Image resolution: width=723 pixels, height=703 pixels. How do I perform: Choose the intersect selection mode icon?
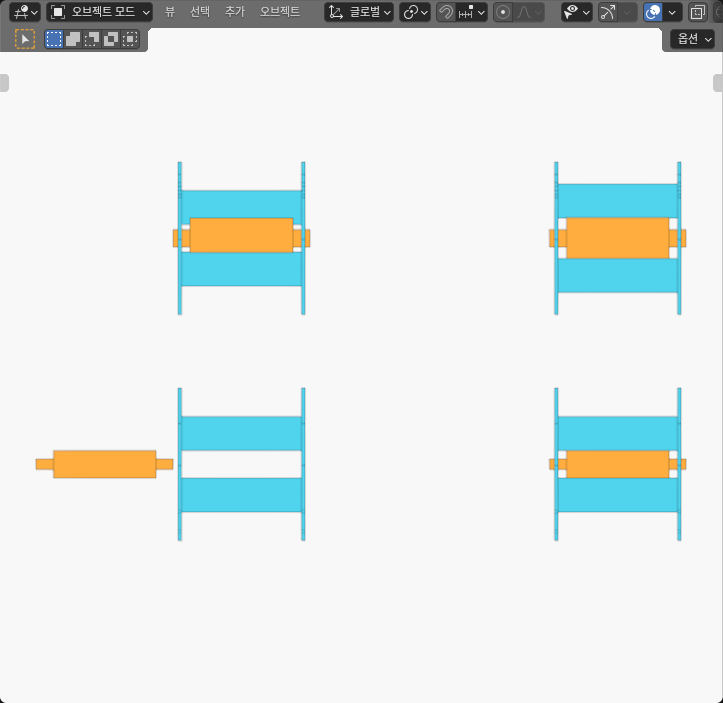tap(130, 39)
